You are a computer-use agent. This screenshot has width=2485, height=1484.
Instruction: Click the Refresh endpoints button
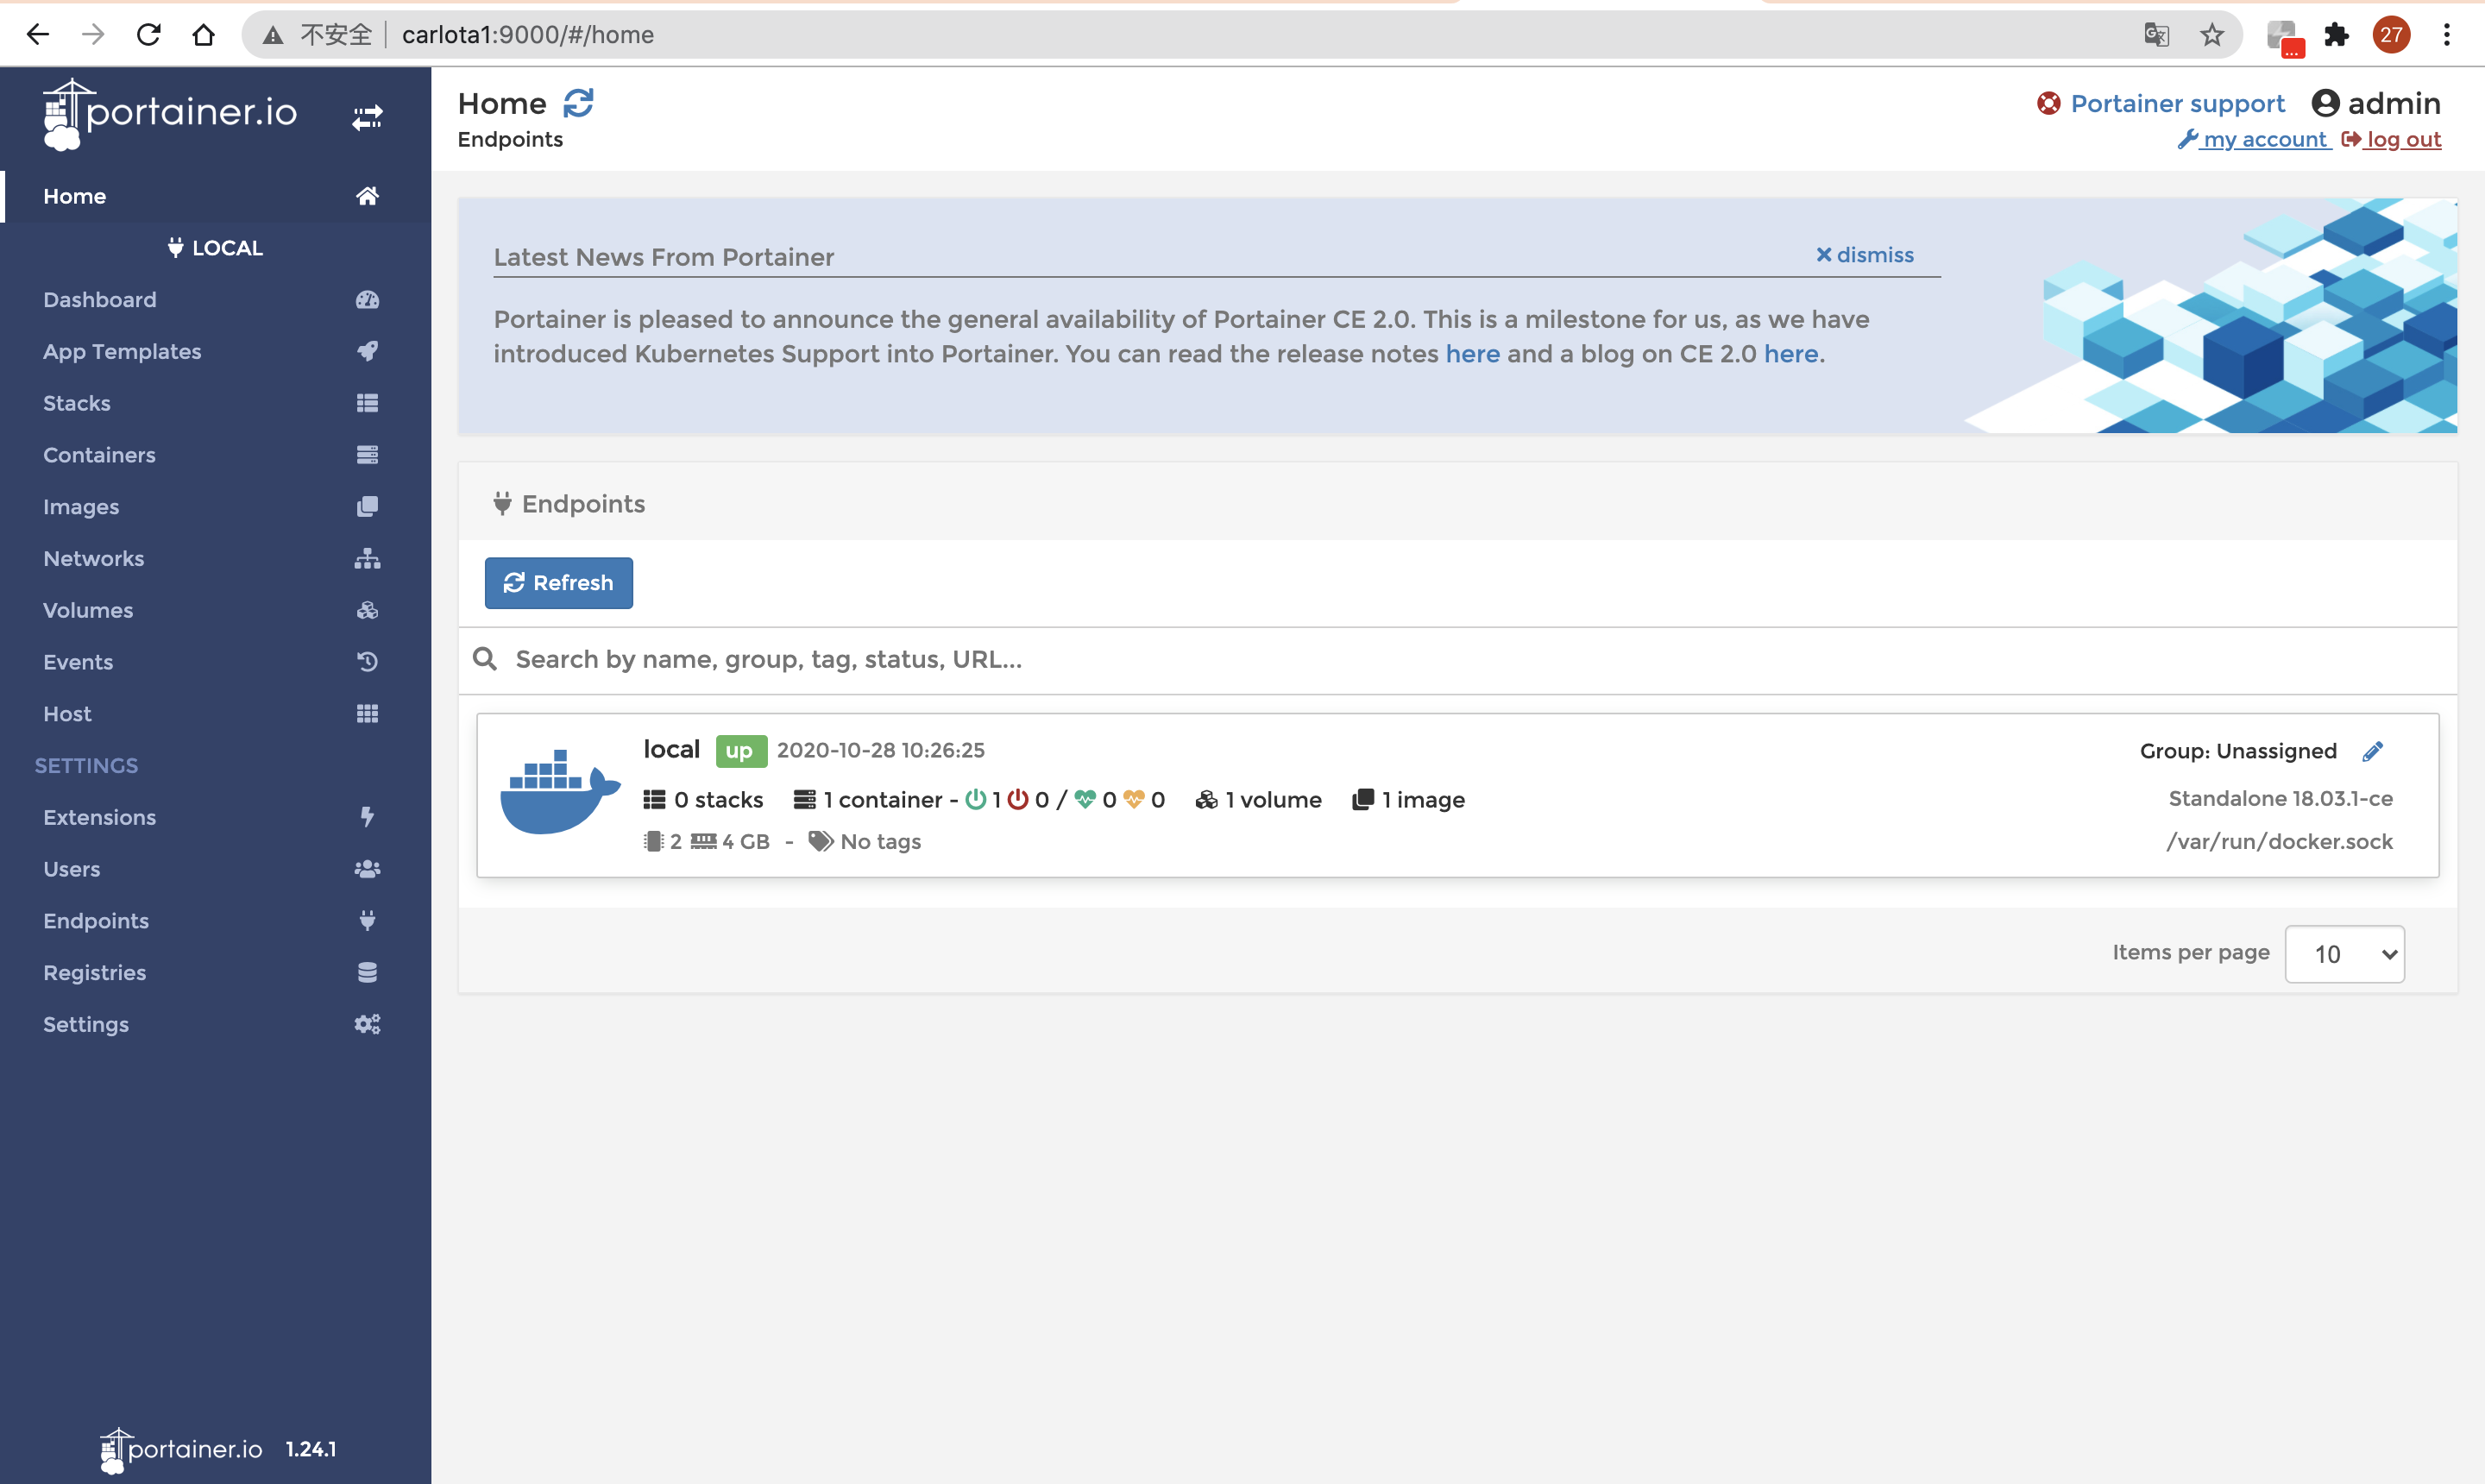click(558, 582)
